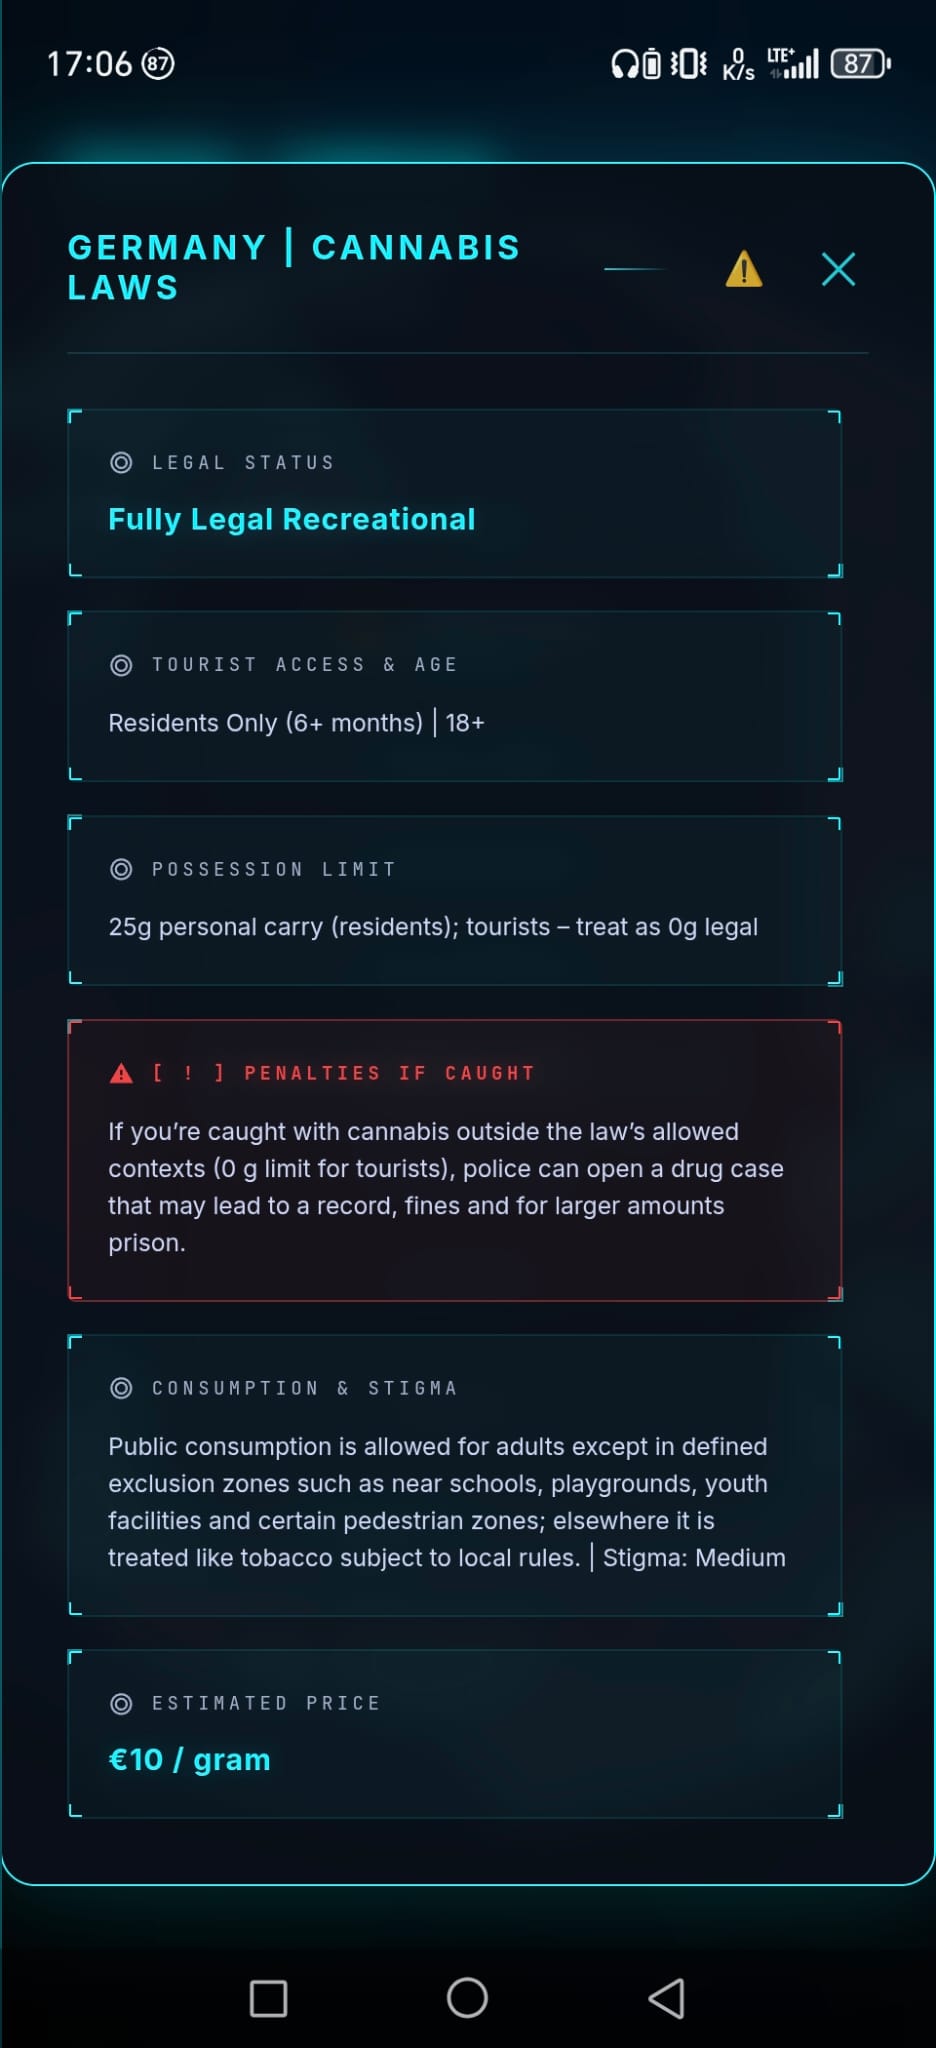
Task: Tap the Tourist Access & Age icon
Action: (121, 665)
